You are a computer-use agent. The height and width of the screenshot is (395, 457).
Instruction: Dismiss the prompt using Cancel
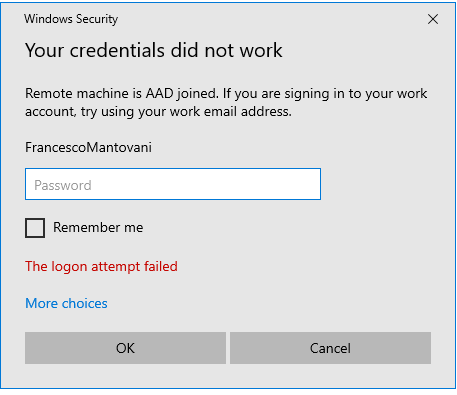[330, 348]
